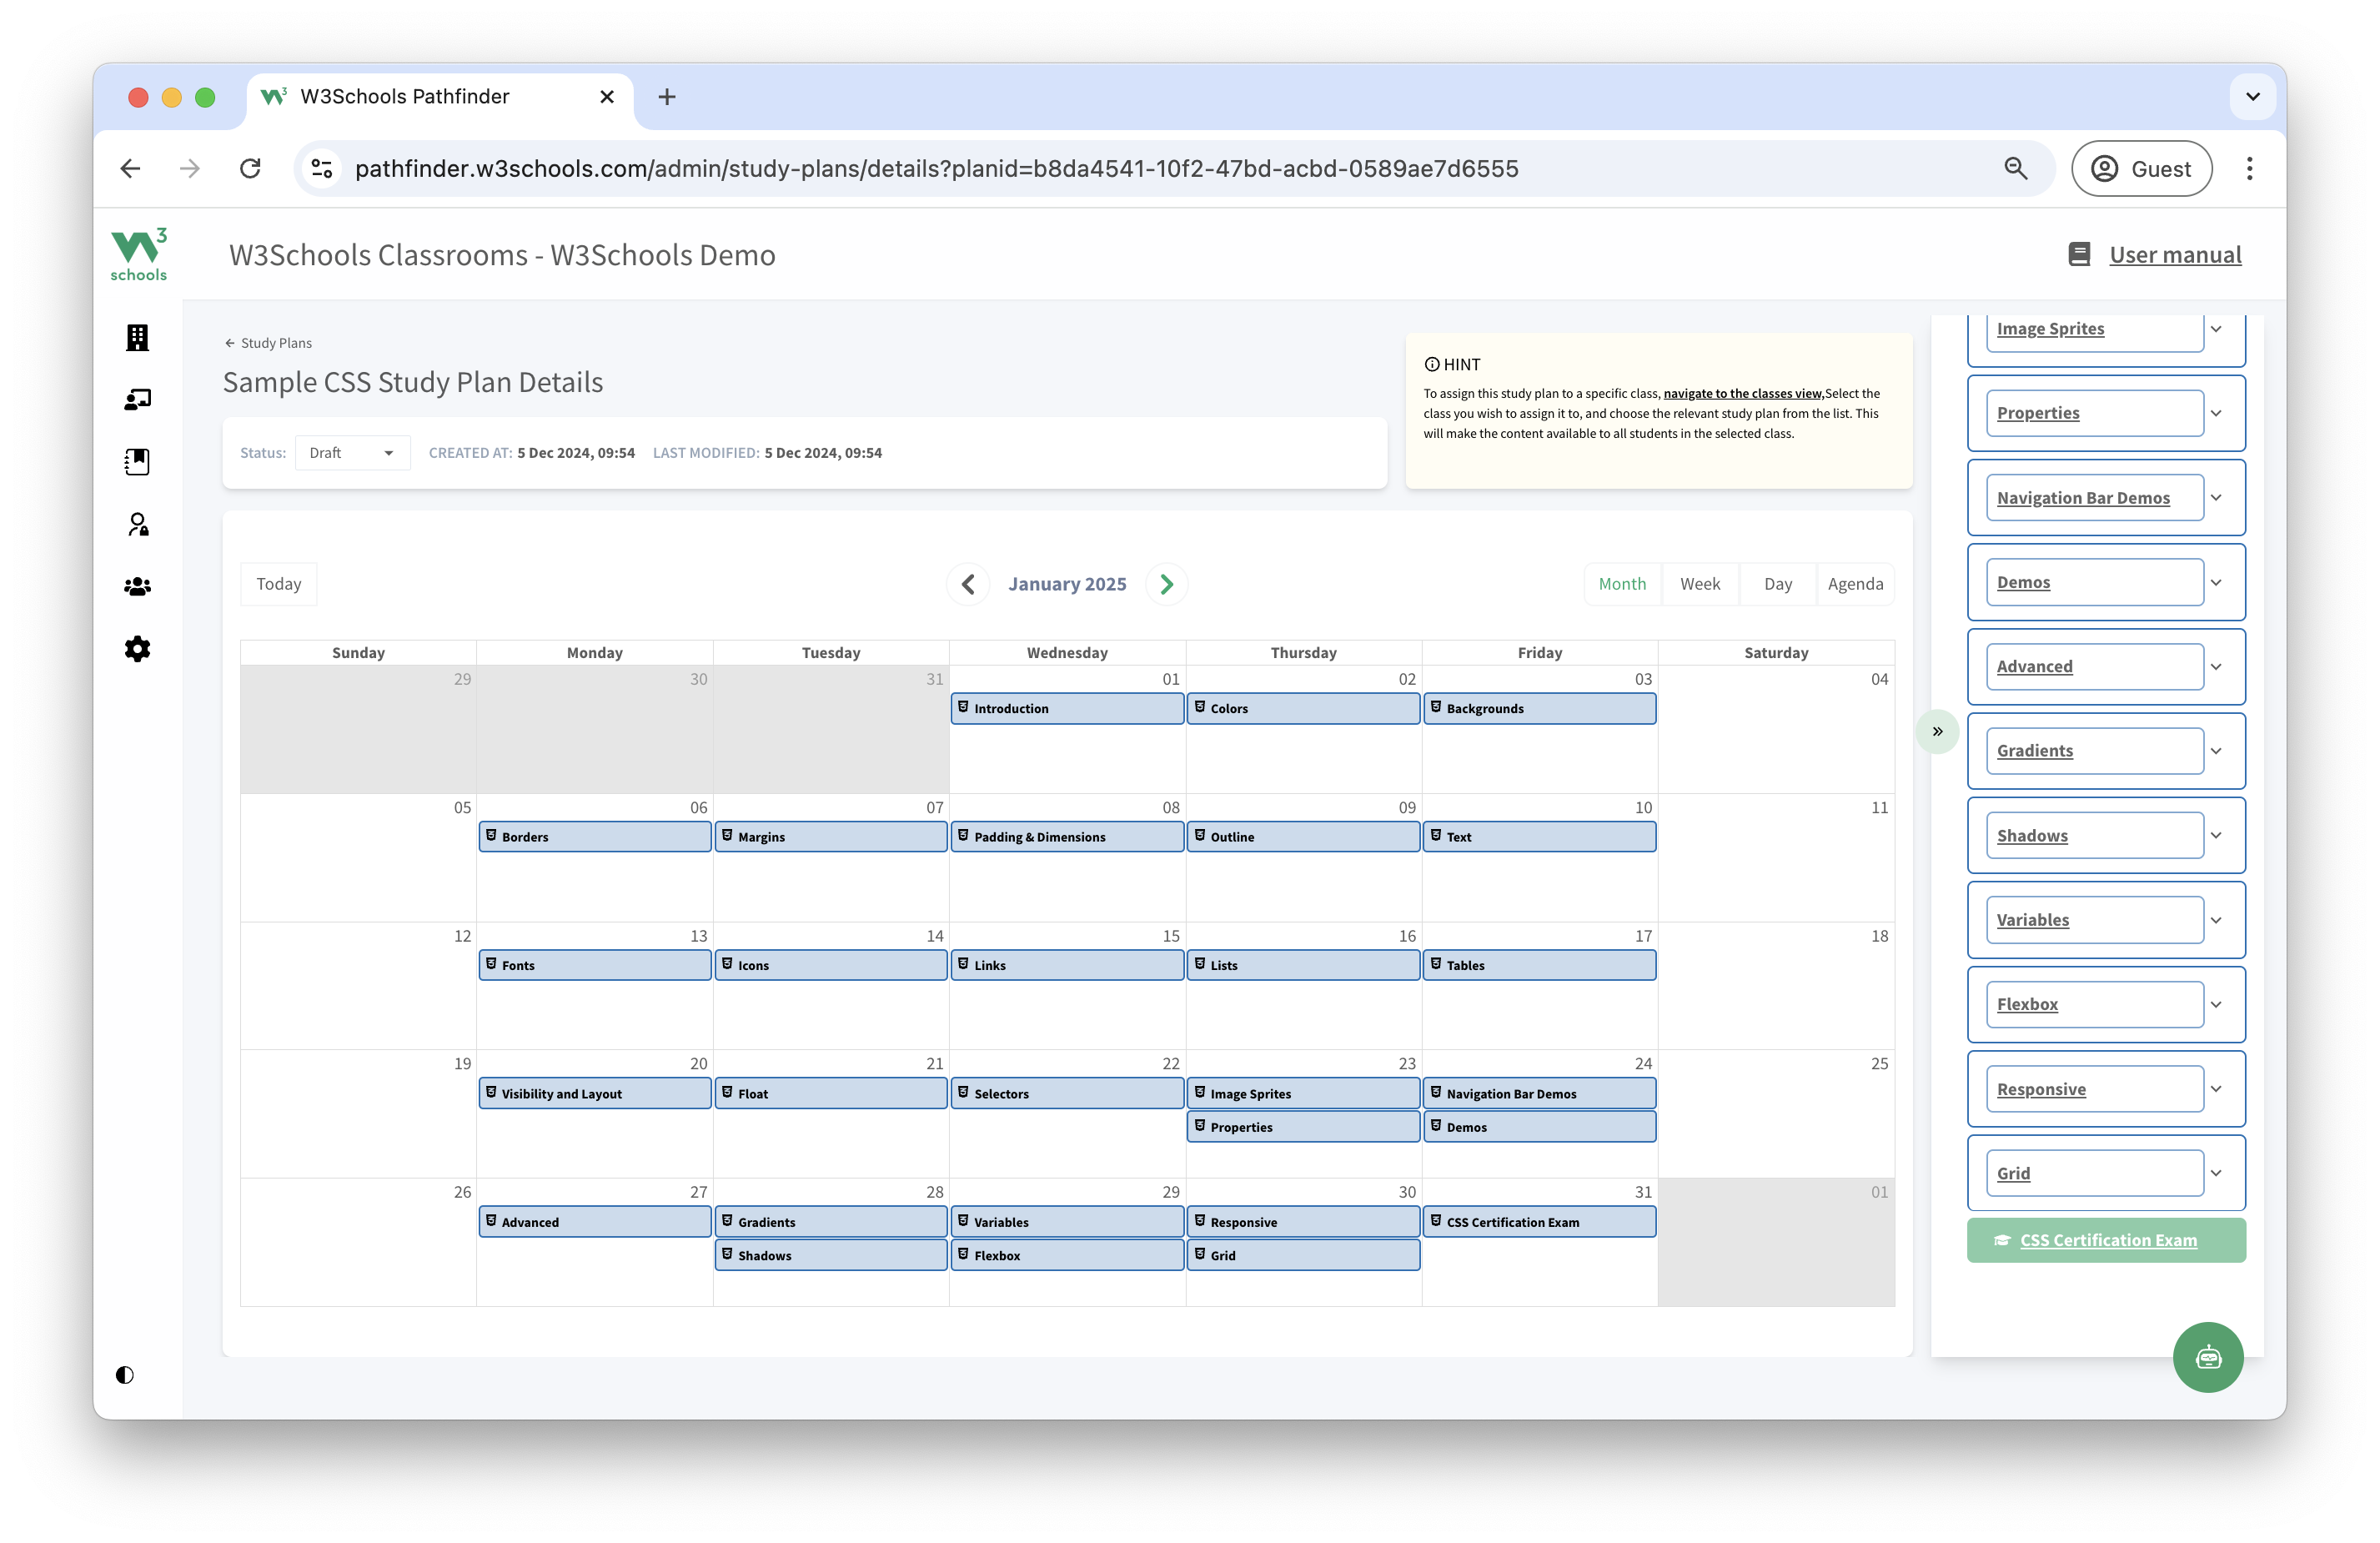This screenshot has width=2380, height=1543.
Task: Open the chatbot assistant icon bottom right
Action: [x=2209, y=1357]
